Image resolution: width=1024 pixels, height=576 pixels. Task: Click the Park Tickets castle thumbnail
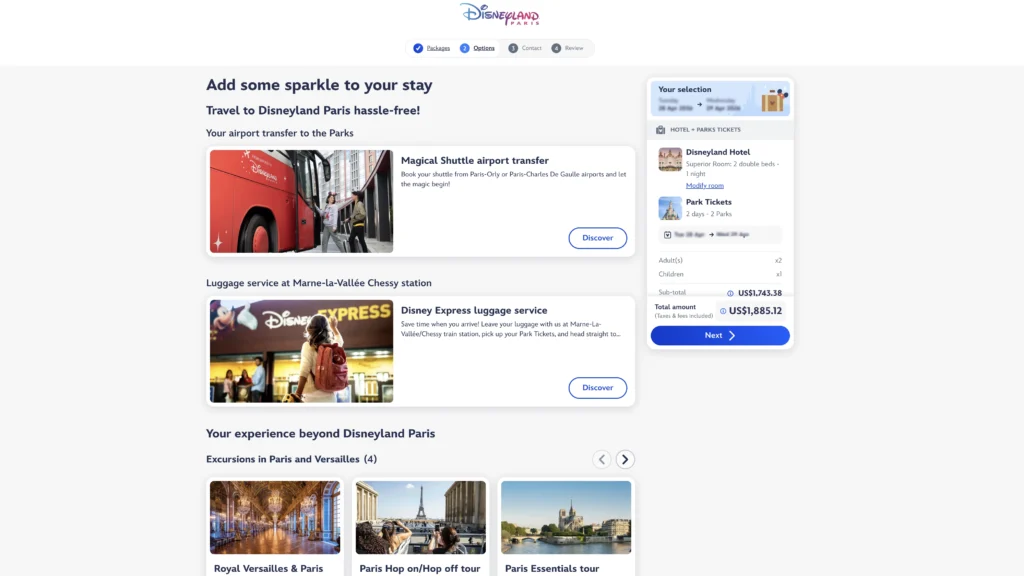(x=670, y=208)
